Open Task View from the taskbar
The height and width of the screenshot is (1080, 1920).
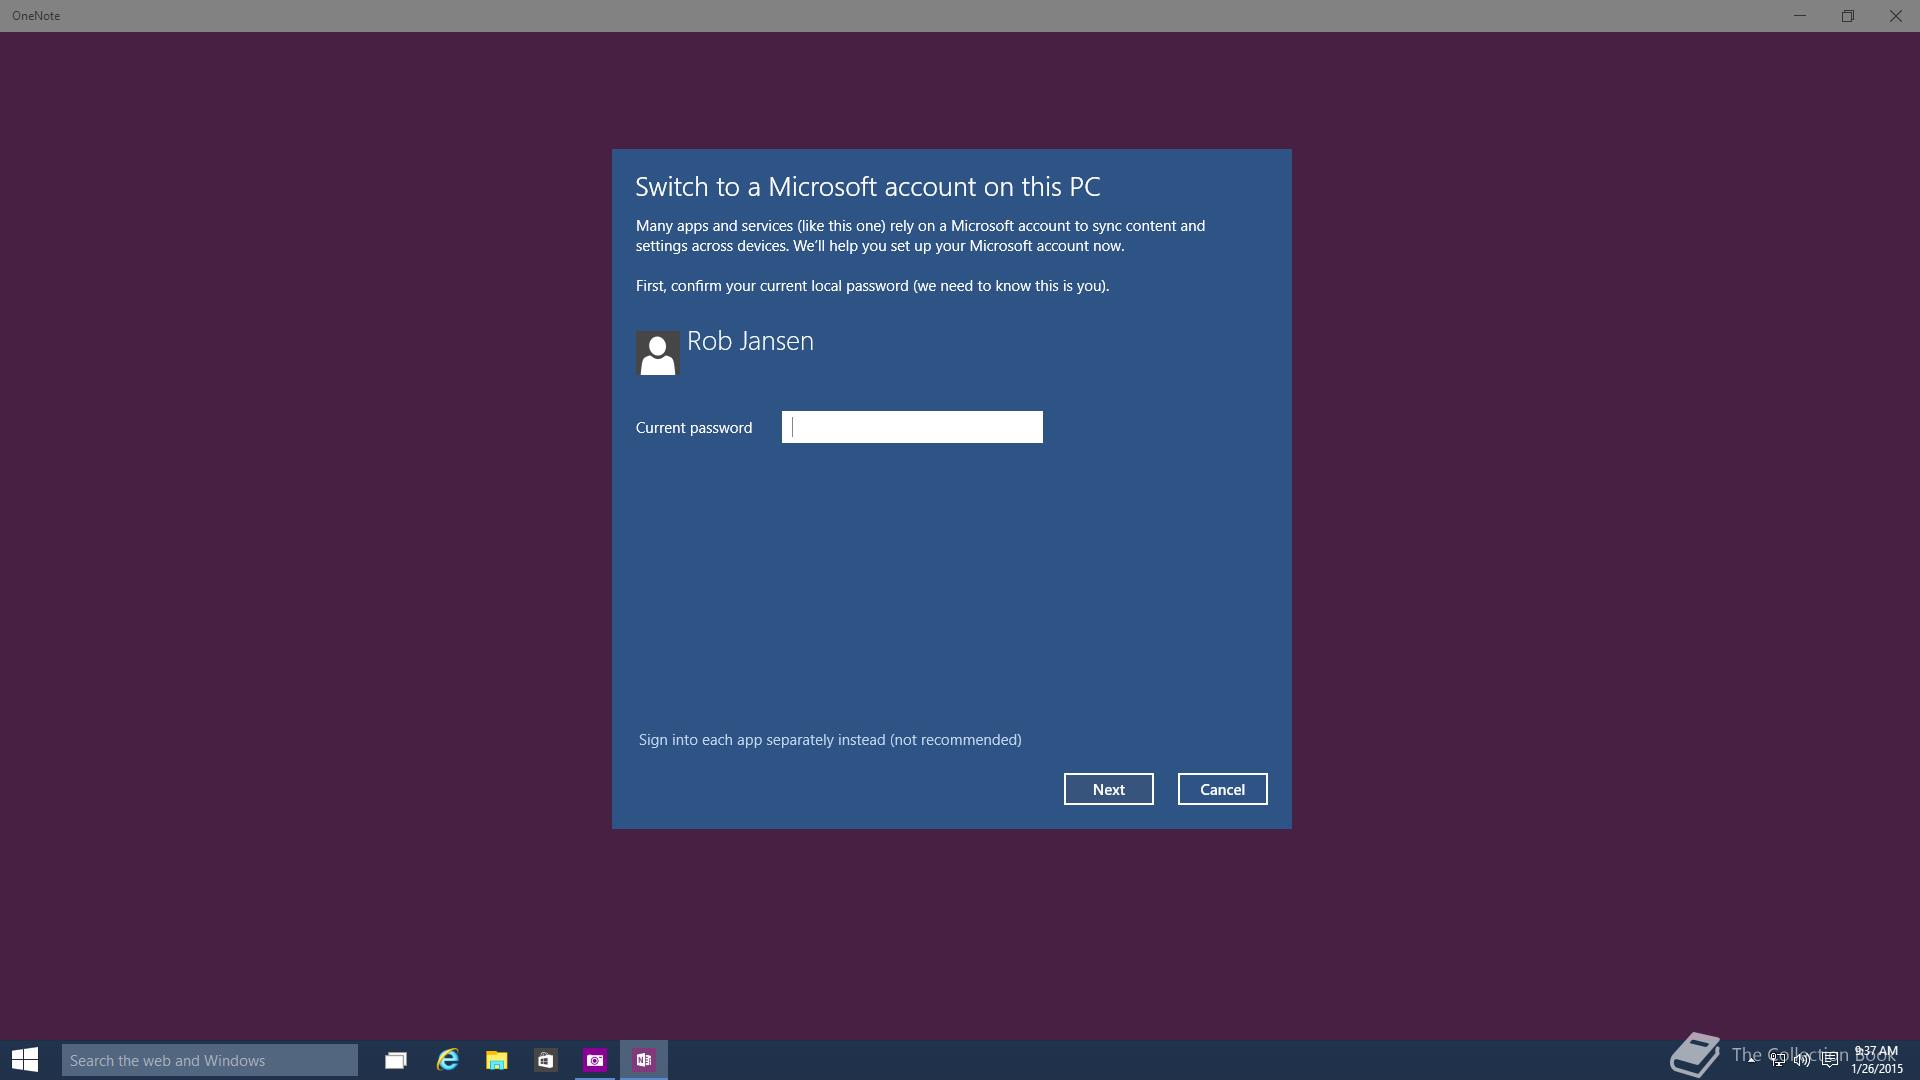coord(396,1060)
